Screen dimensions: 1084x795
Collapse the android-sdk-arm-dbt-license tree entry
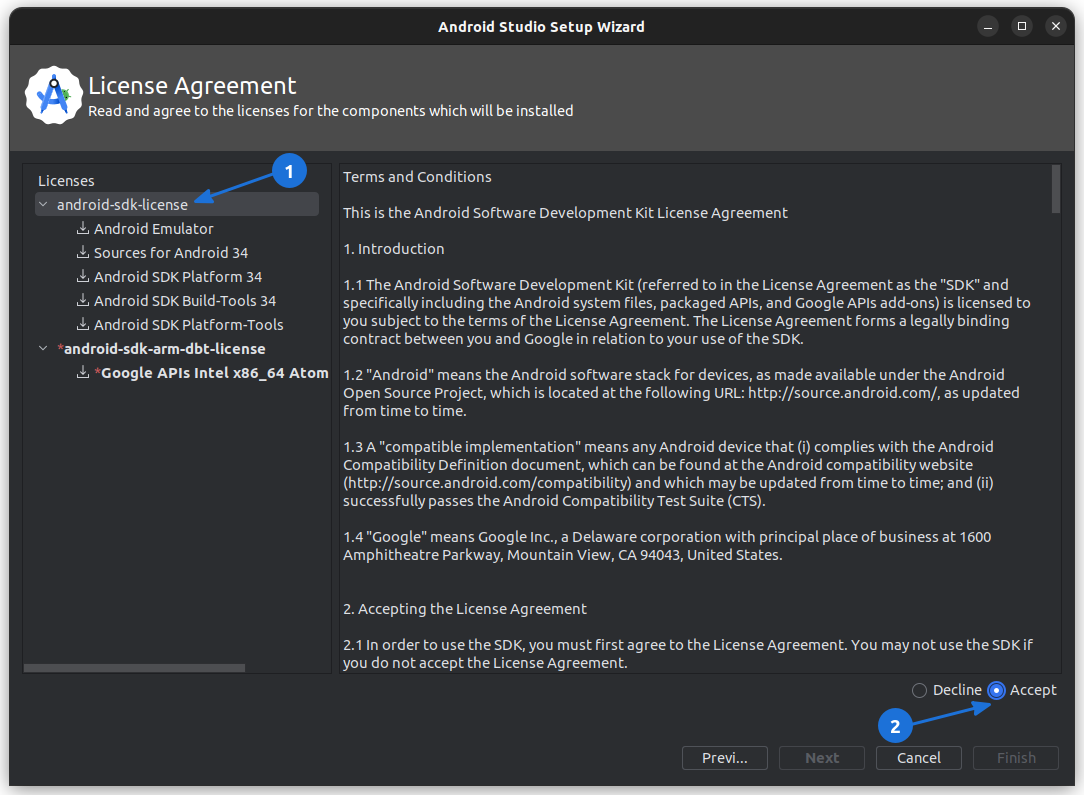(42, 348)
